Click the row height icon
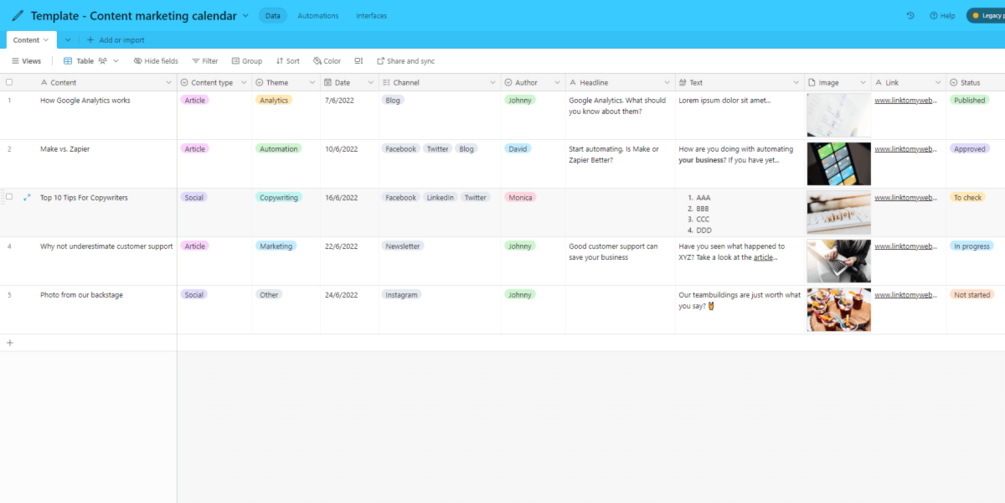The height and width of the screenshot is (503, 1005). [358, 61]
